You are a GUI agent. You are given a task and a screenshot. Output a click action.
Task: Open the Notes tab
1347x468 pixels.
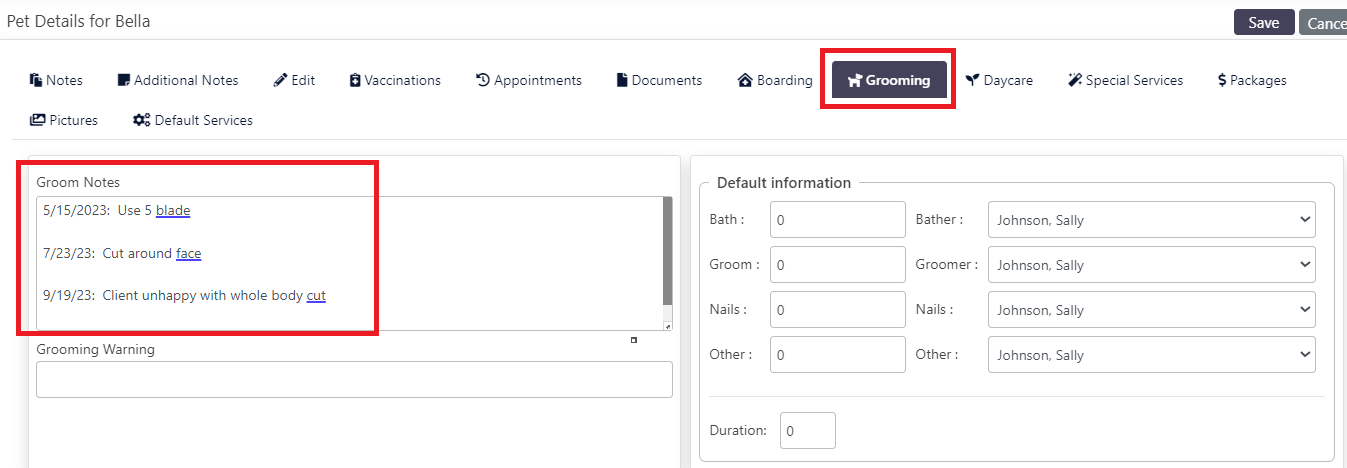56,80
